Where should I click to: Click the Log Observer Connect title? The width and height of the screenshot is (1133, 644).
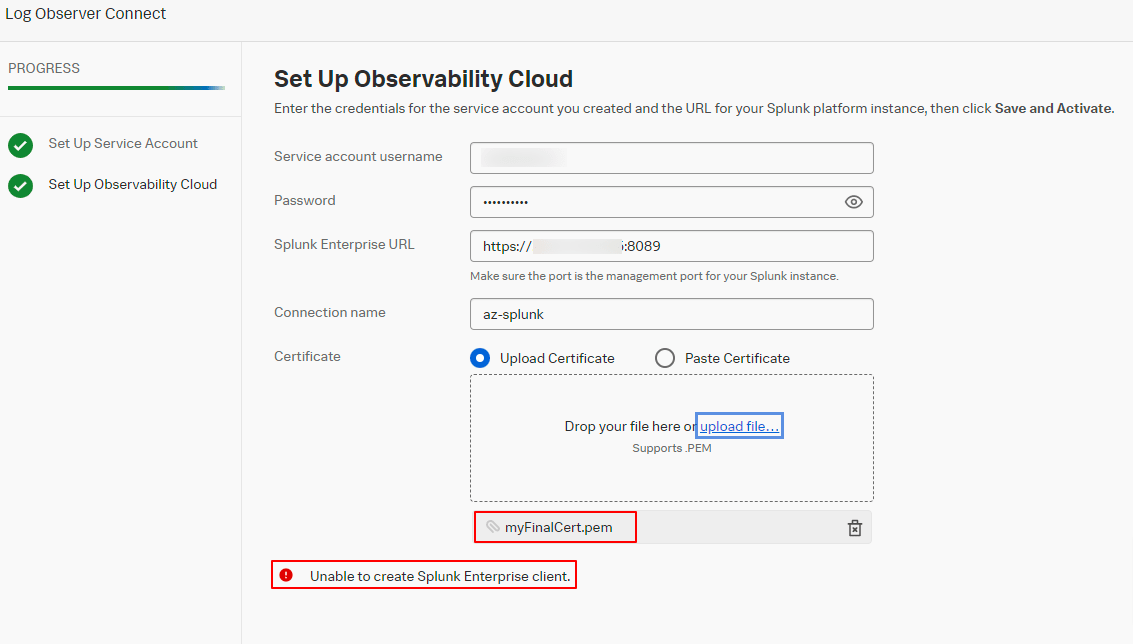click(86, 14)
